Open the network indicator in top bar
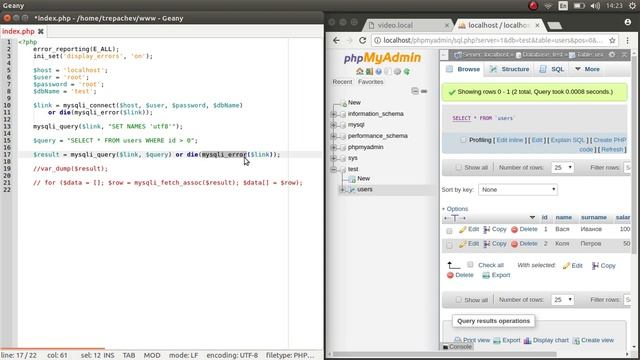The width and height of the screenshot is (640, 360). point(548,6)
